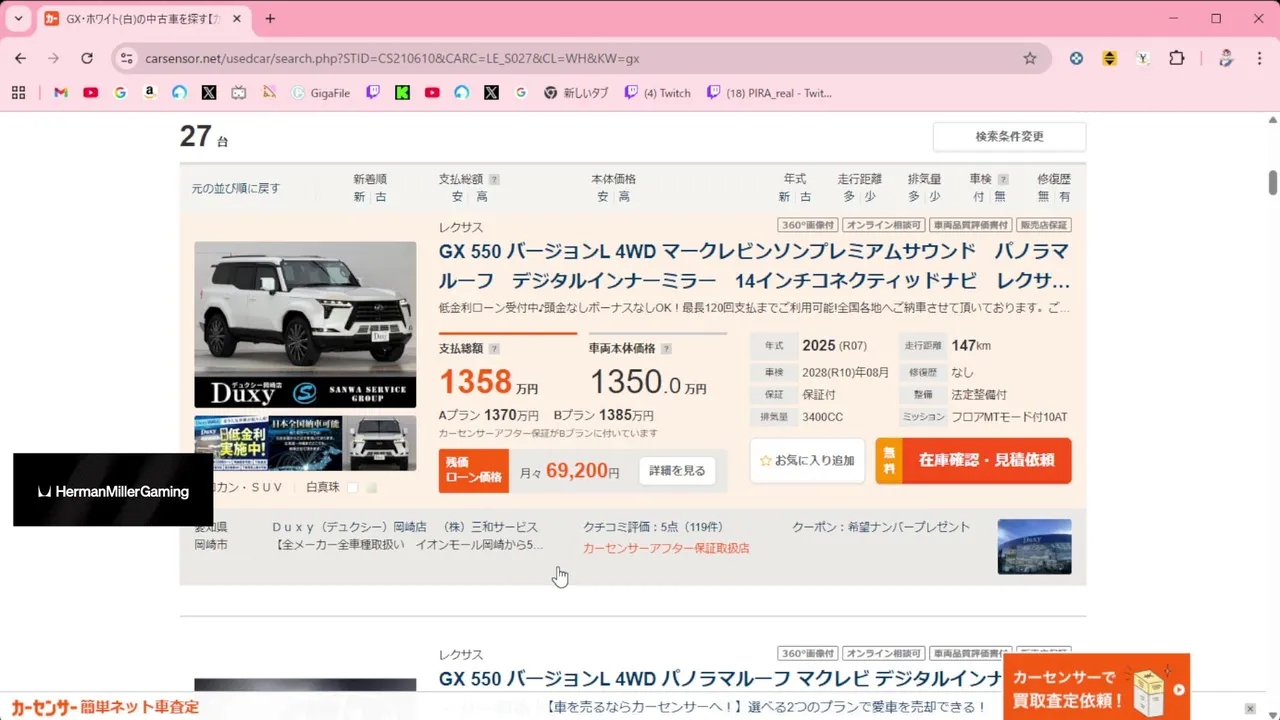
Task: Open the マークレビンソン GX 550 listing title
Action: (754, 266)
